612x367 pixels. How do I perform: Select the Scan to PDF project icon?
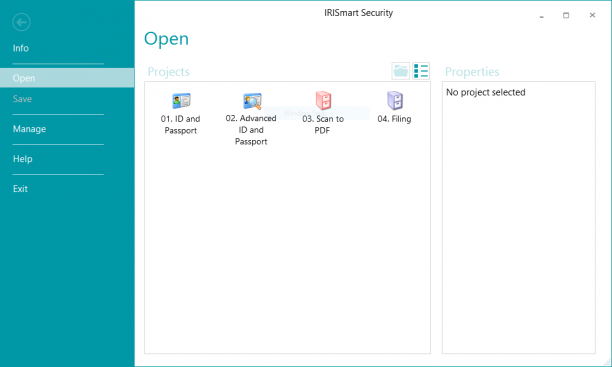[x=323, y=100]
